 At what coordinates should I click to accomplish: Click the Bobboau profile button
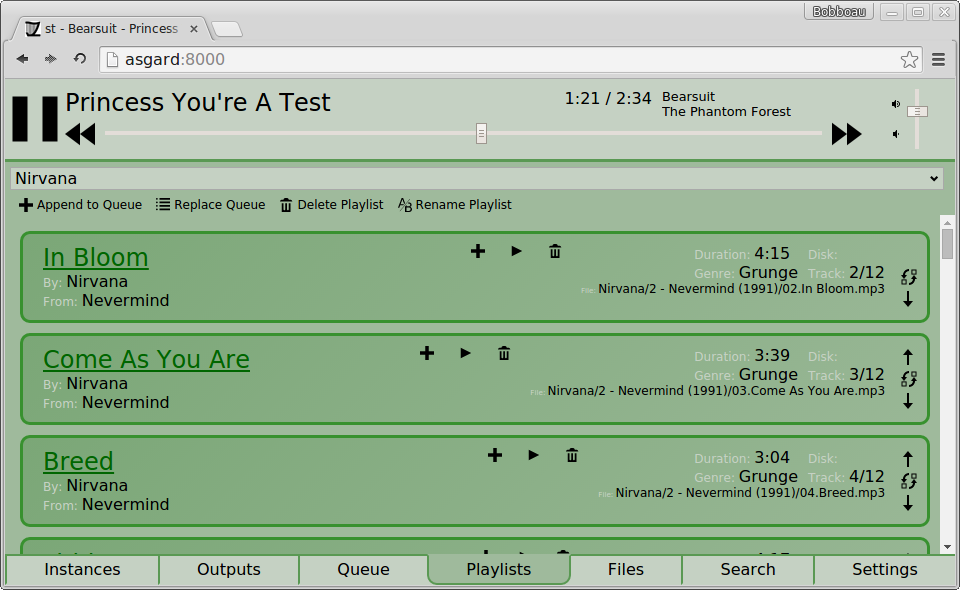(838, 12)
